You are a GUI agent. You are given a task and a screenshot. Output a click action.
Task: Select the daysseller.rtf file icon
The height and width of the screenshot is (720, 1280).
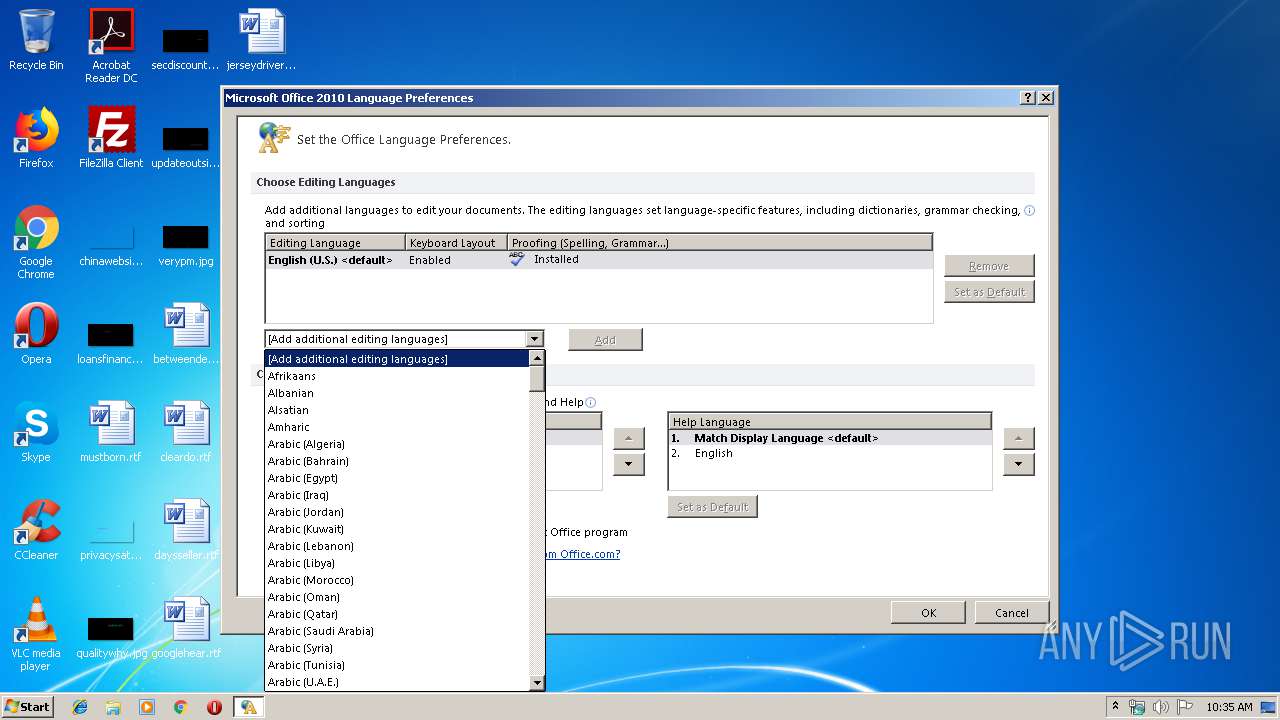pyautogui.click(x=186, y=530)
